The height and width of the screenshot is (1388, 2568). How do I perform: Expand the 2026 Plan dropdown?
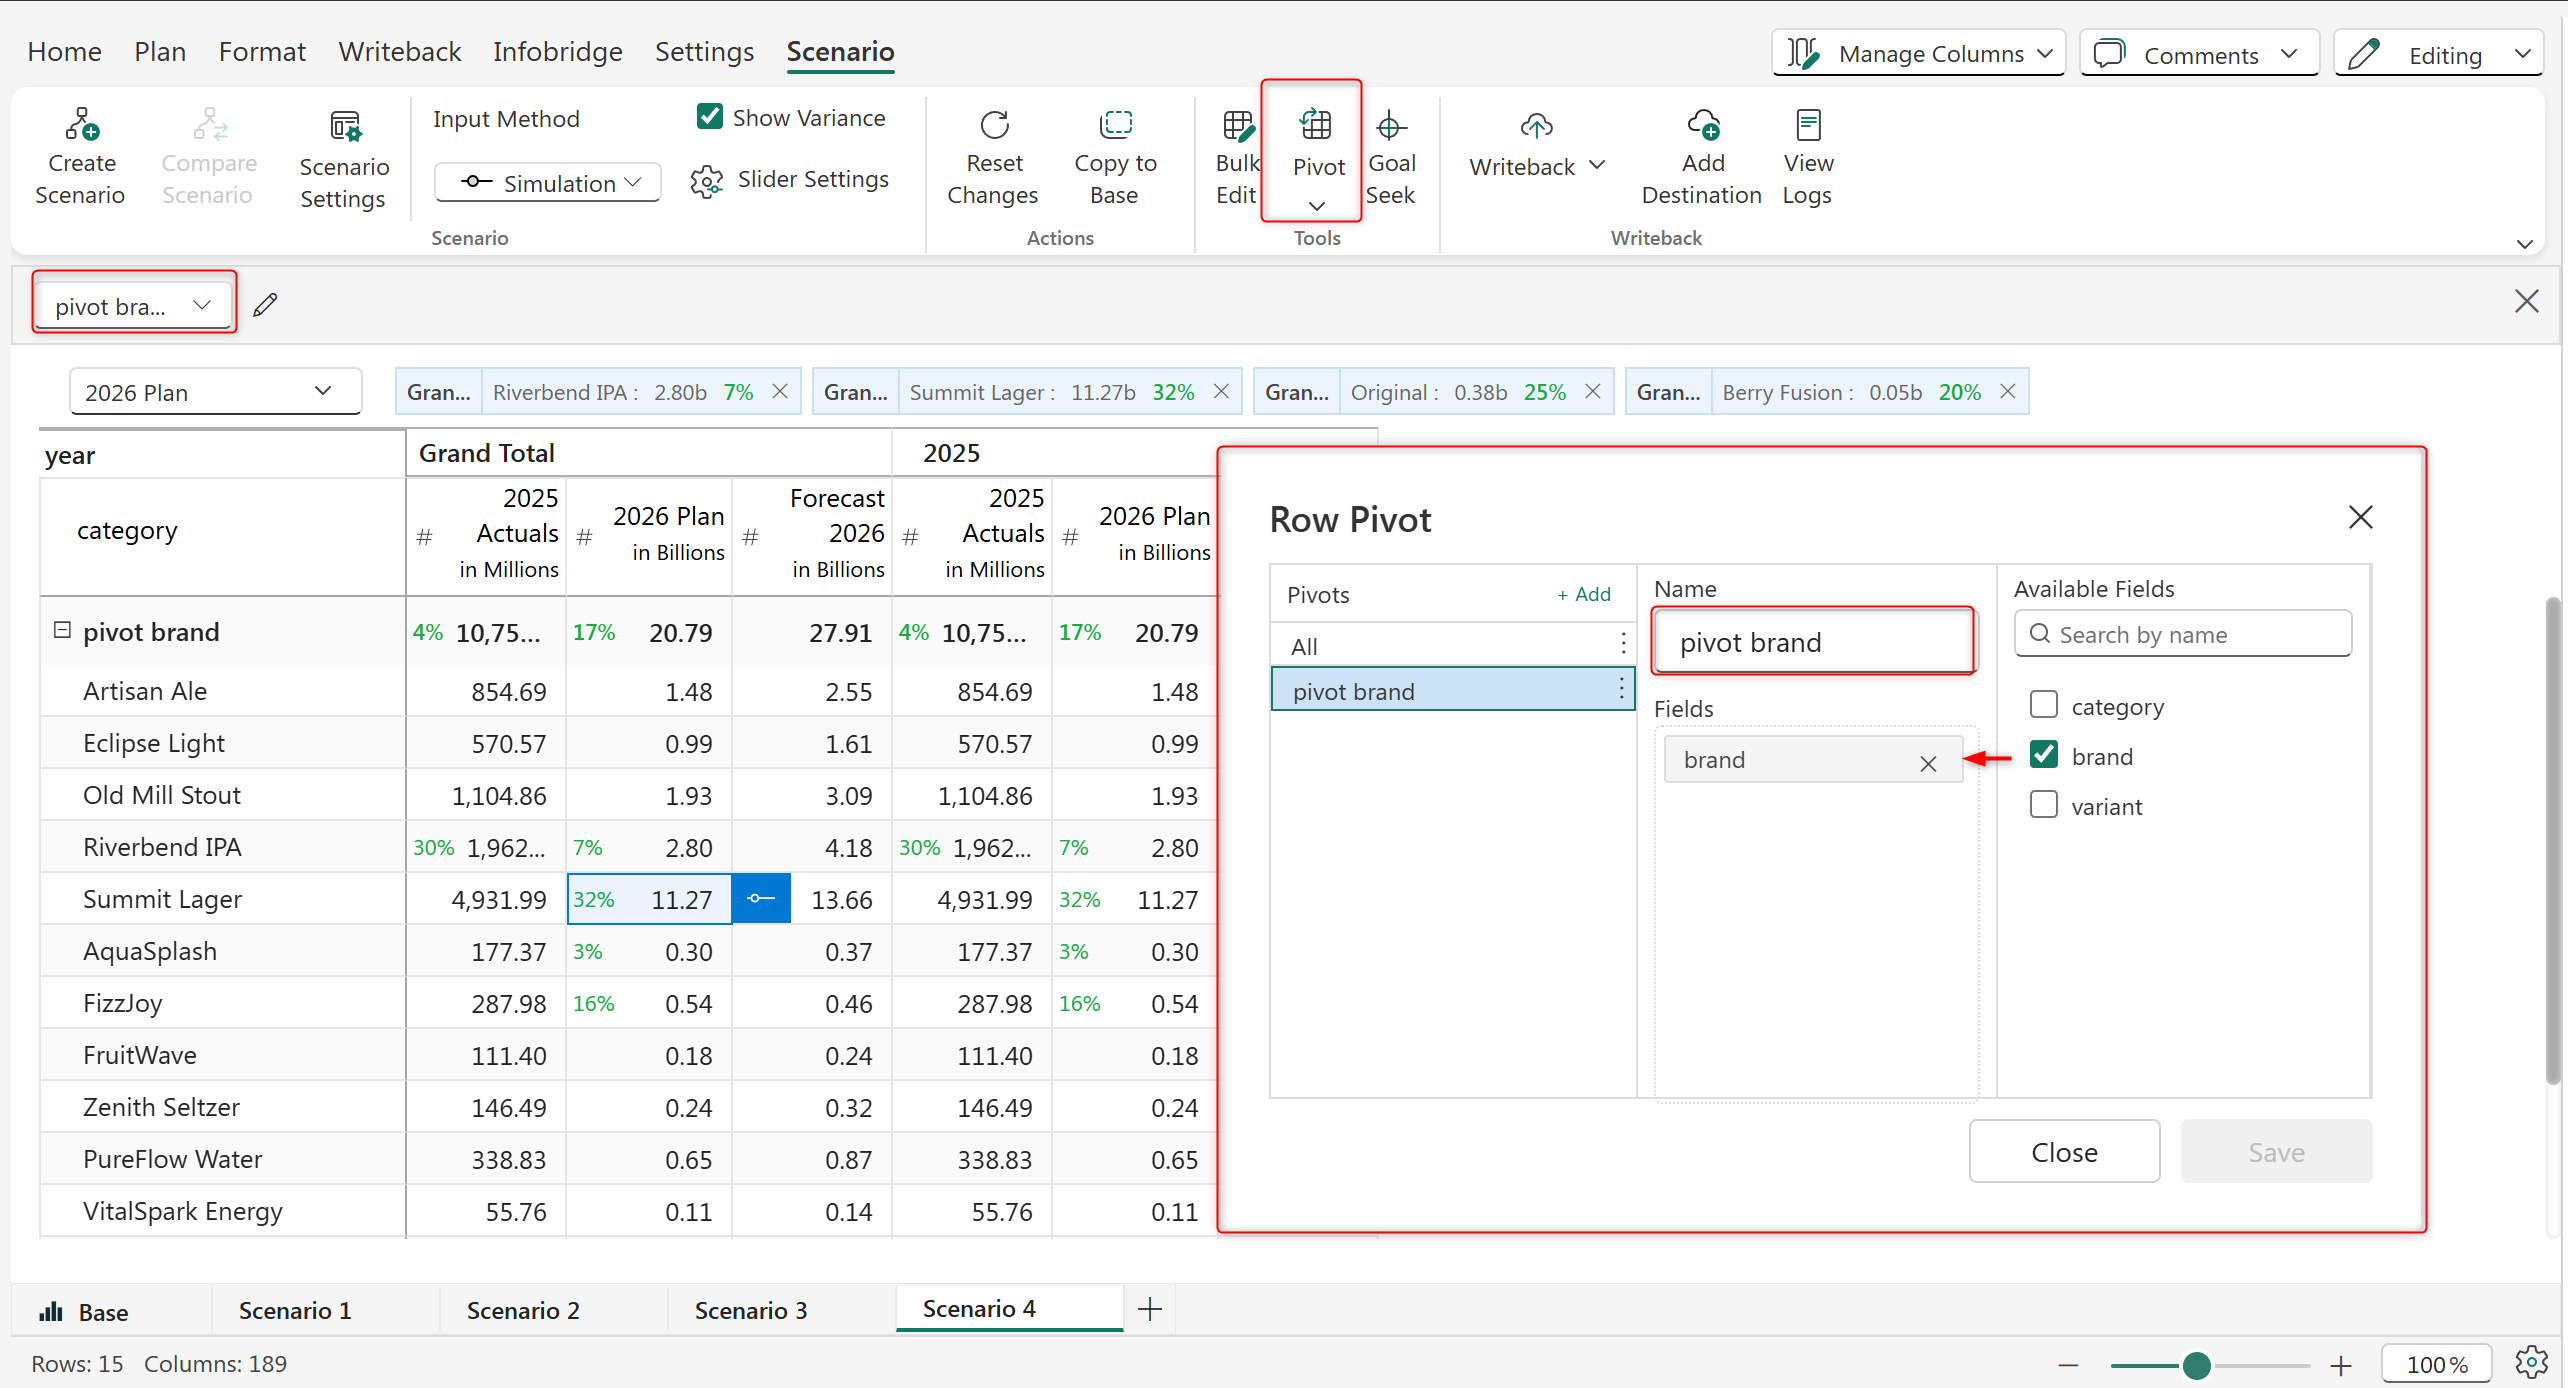pos(214,392)
